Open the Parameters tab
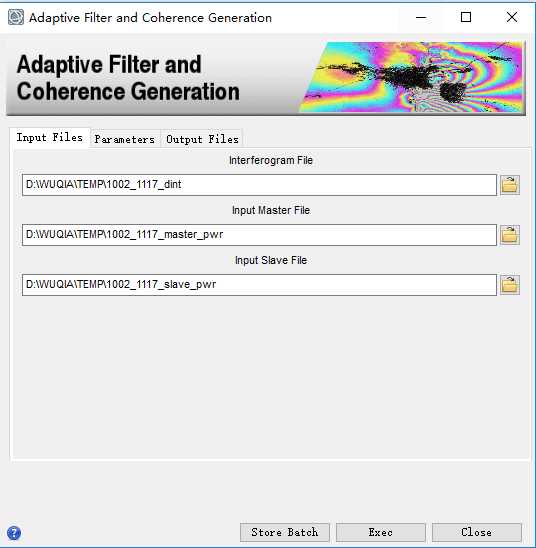 pyautogui.click(x=125, y=139)
